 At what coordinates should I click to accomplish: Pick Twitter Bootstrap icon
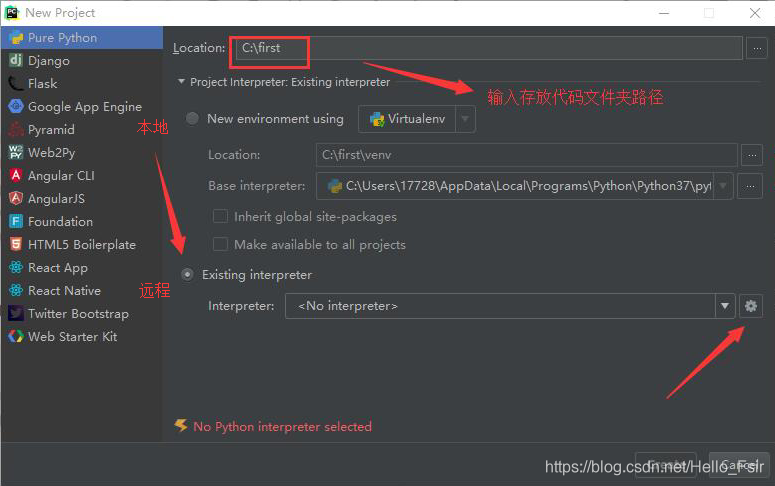tap(16, 313)
